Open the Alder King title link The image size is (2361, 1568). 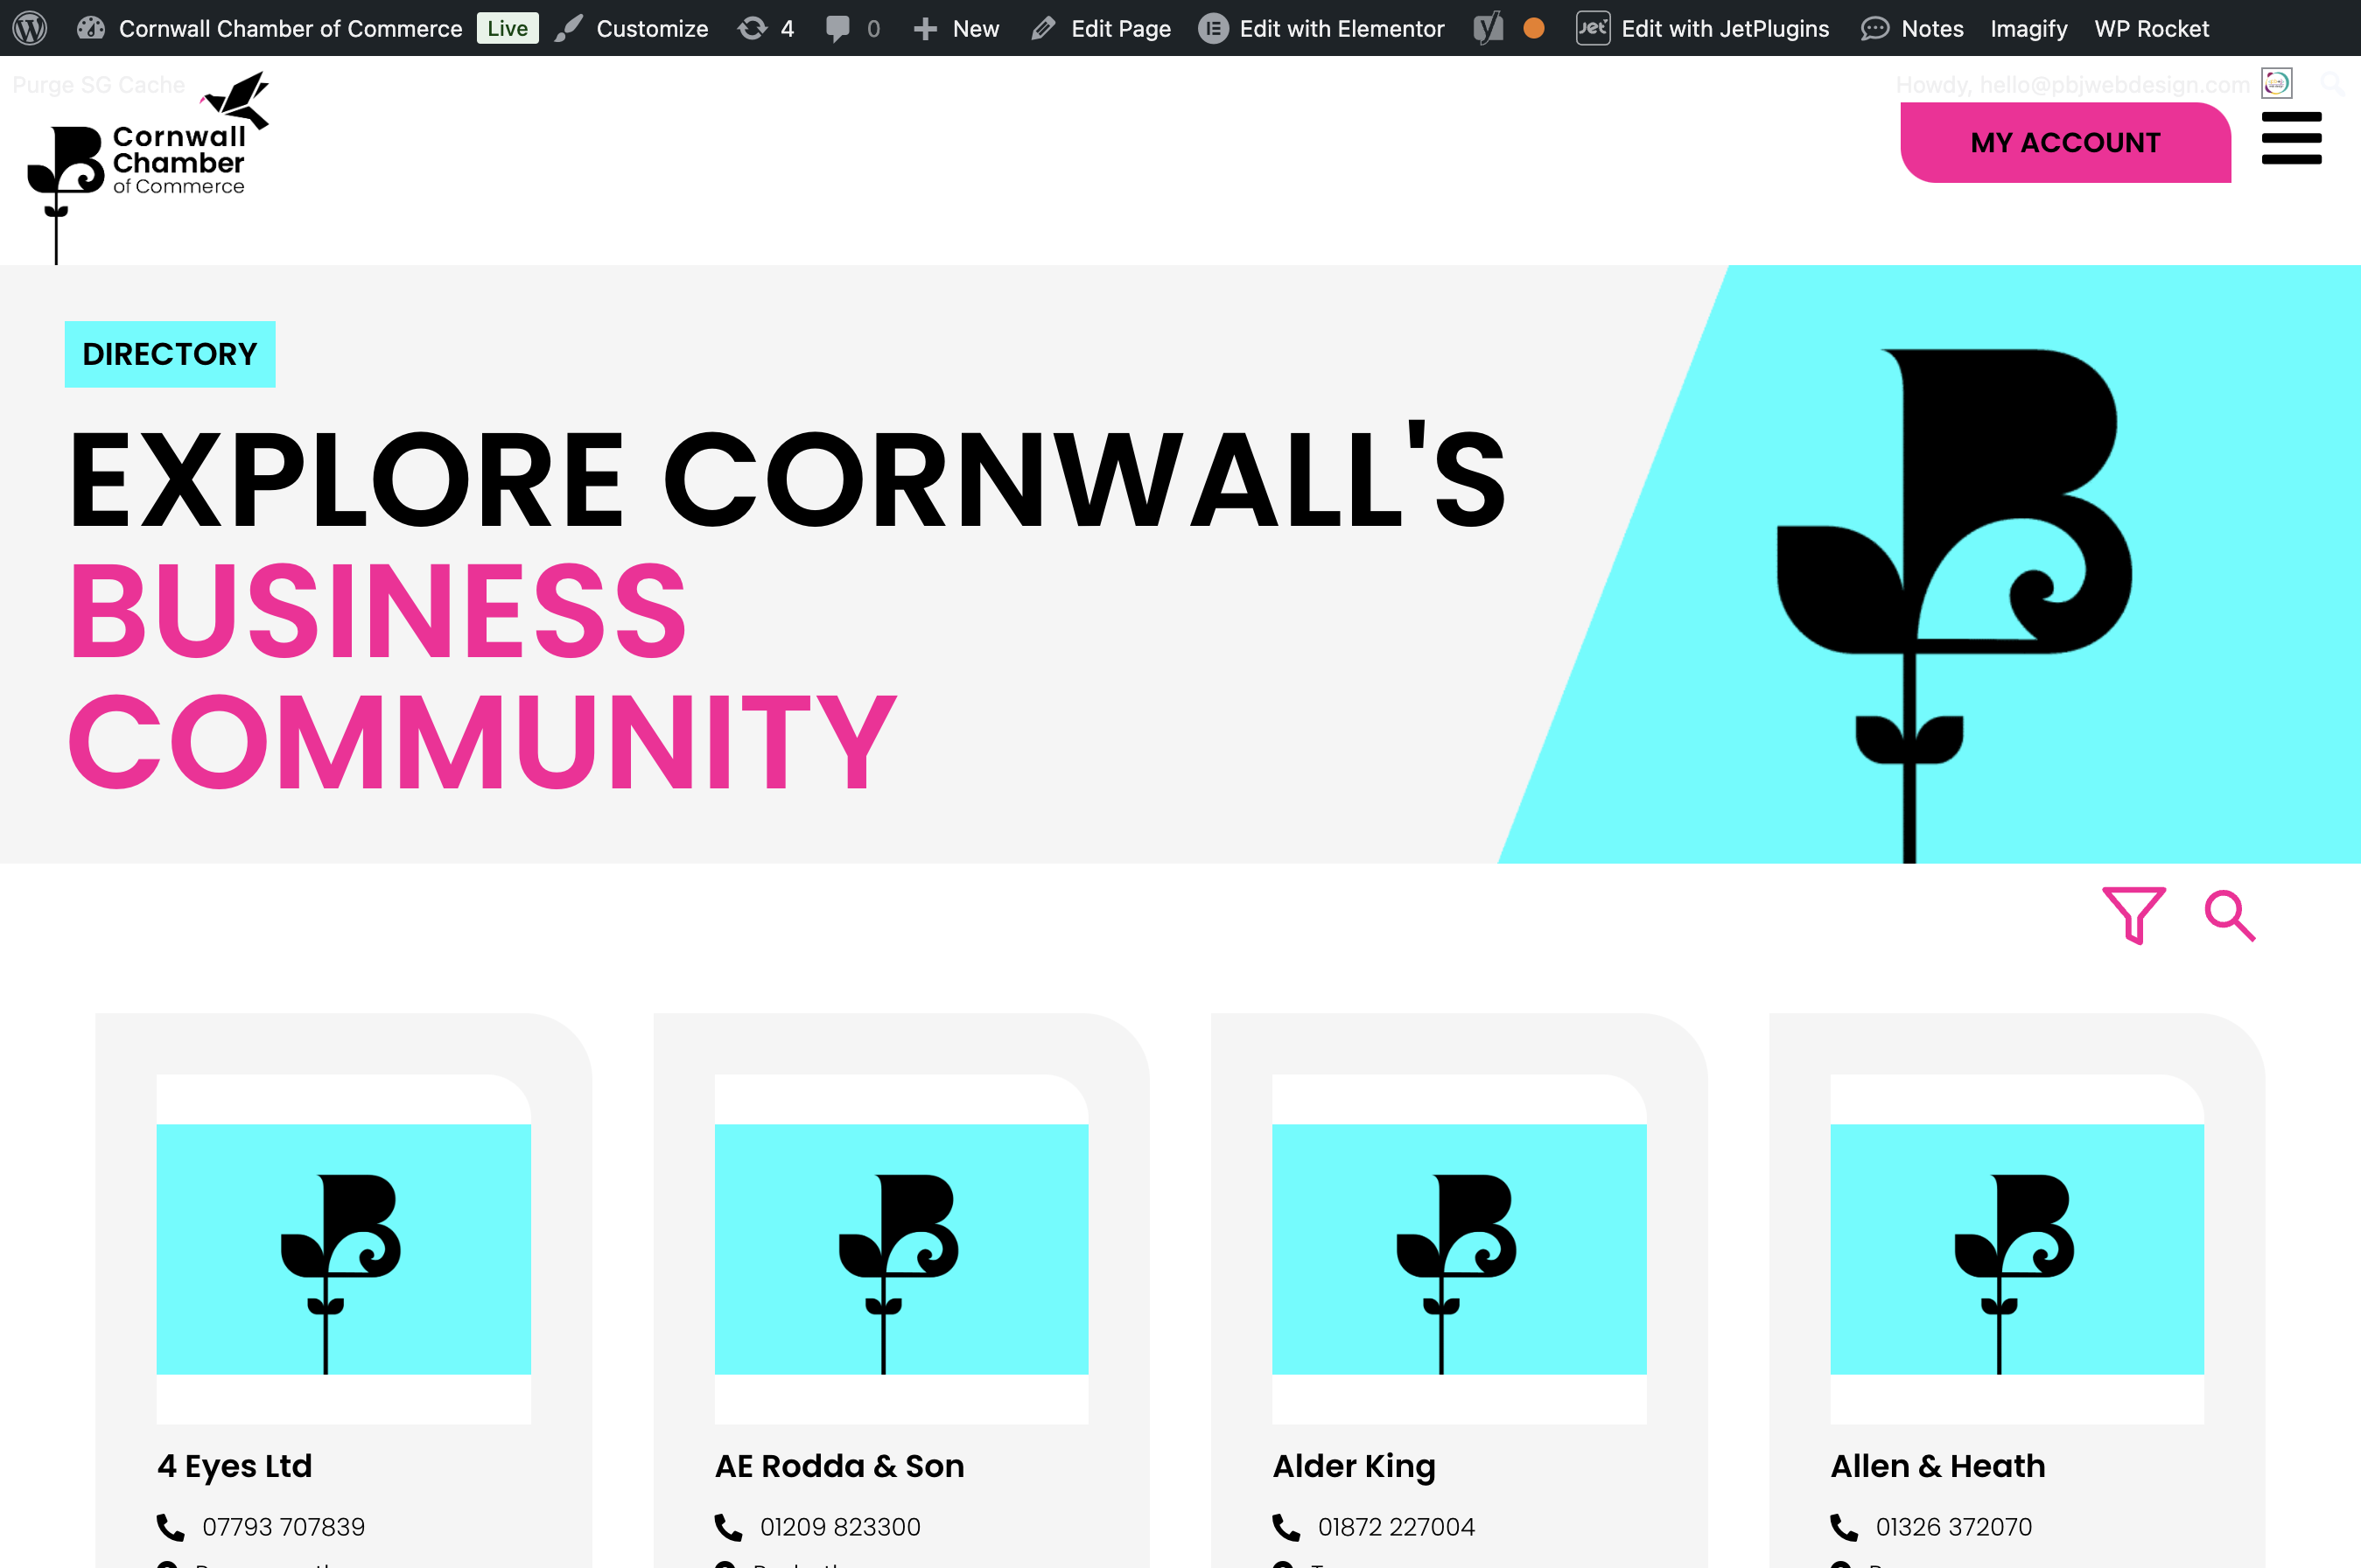1354,1466
